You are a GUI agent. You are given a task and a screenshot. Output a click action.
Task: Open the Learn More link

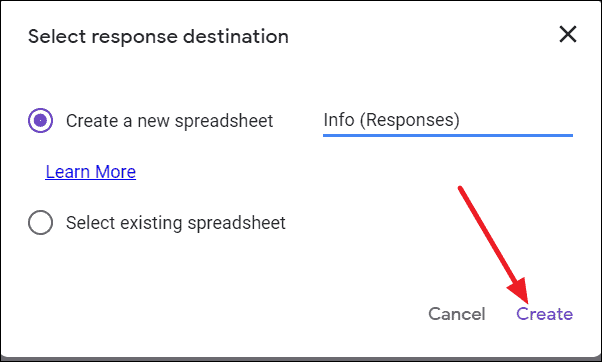tap(91, 172)
